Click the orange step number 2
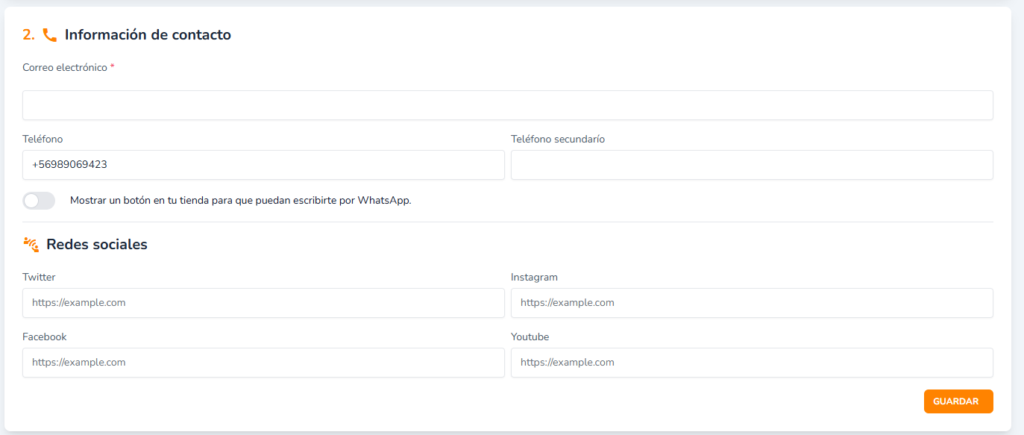This screenshot has height=435, width=1024. [28, 35]
